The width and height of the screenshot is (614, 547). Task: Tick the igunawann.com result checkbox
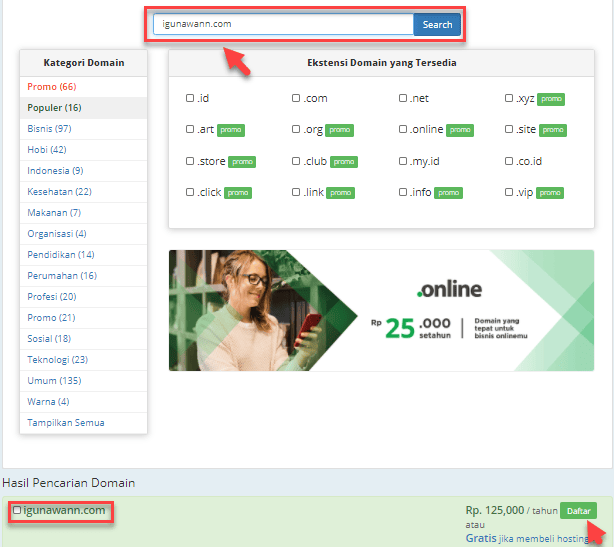pyautogui.click(x=17, y=510)
